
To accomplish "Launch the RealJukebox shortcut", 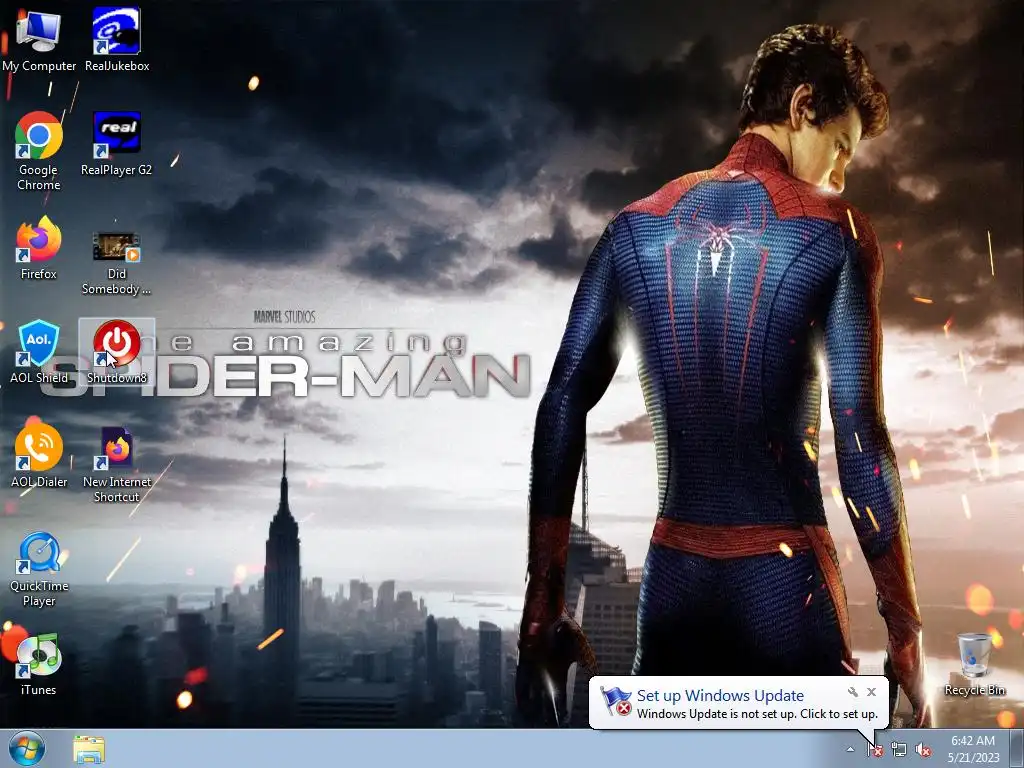I will tap(117, 39).
